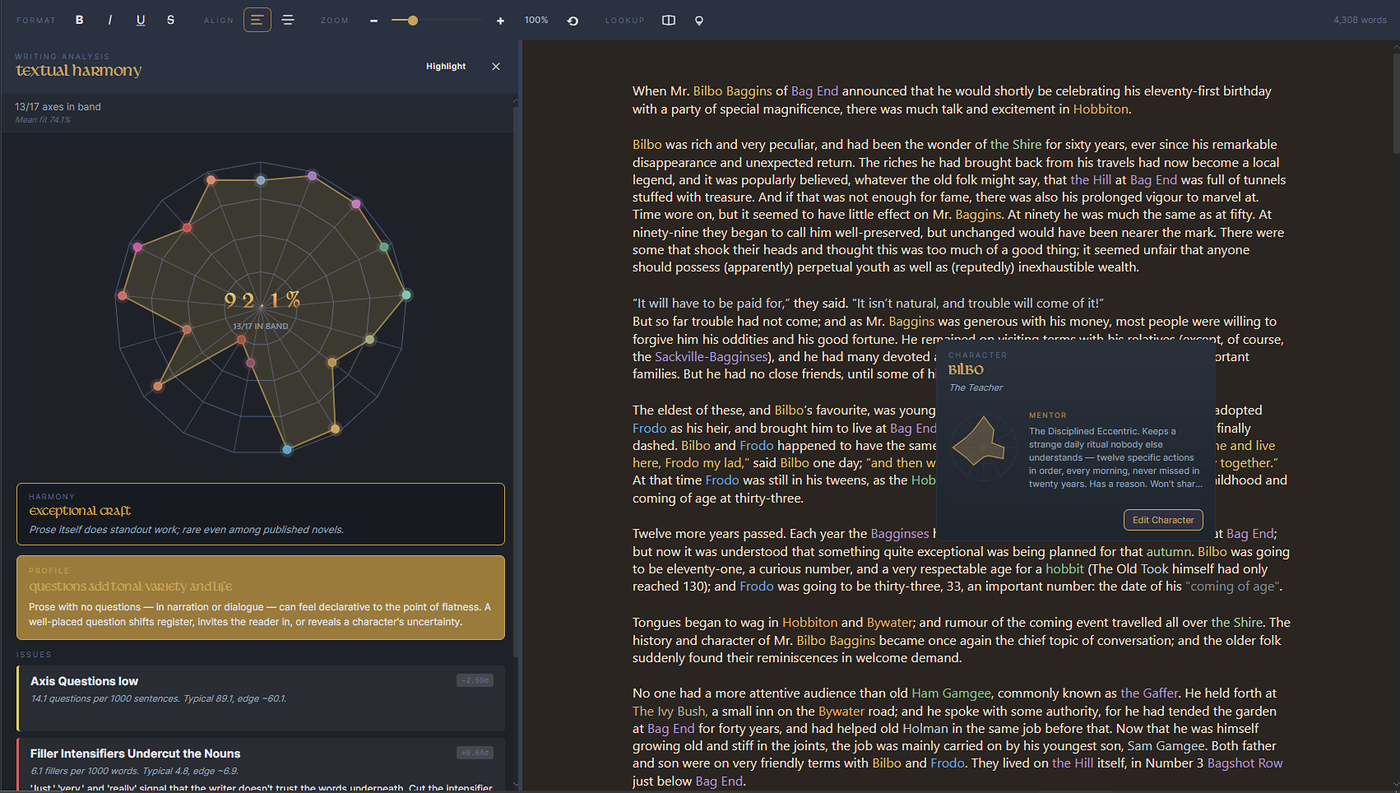Open the questions add tonal variety profile card
This screenshot has width=1400, height=793.
coord(260,598)
